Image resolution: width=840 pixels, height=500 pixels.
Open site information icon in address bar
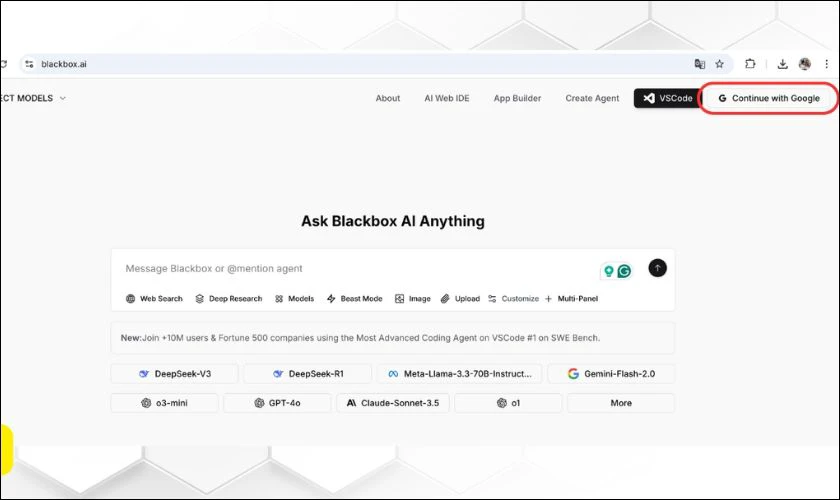tap(29, 64)
